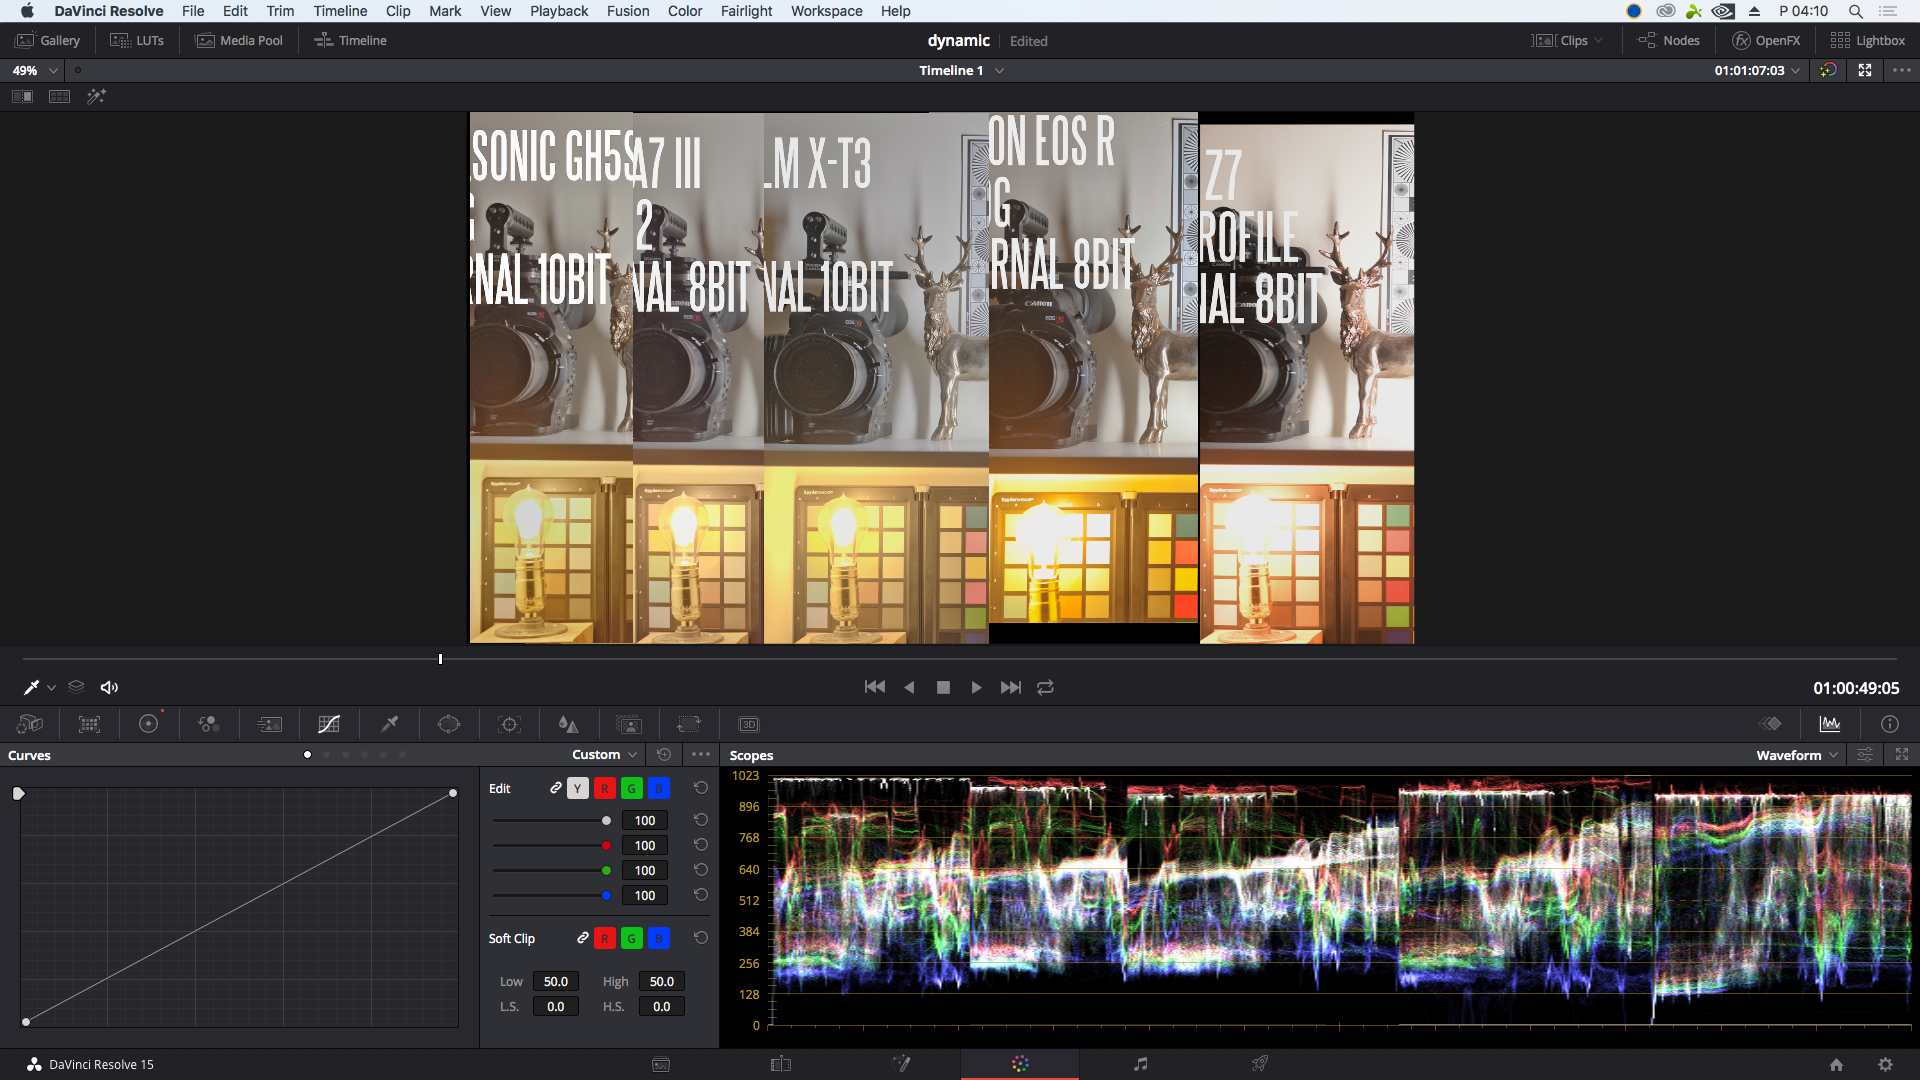Open the Fusion menu
1920x1080 pixels.
pyautogui.click(x=628, y=11)
